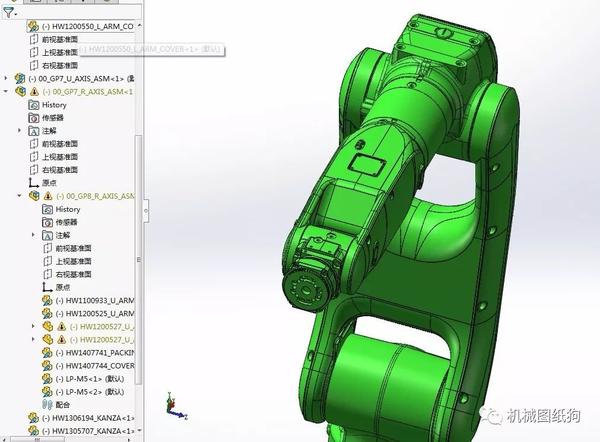Click the 注解 annotations icon under 00_GP8_R_AXIS_ASM

pos(47,235)
